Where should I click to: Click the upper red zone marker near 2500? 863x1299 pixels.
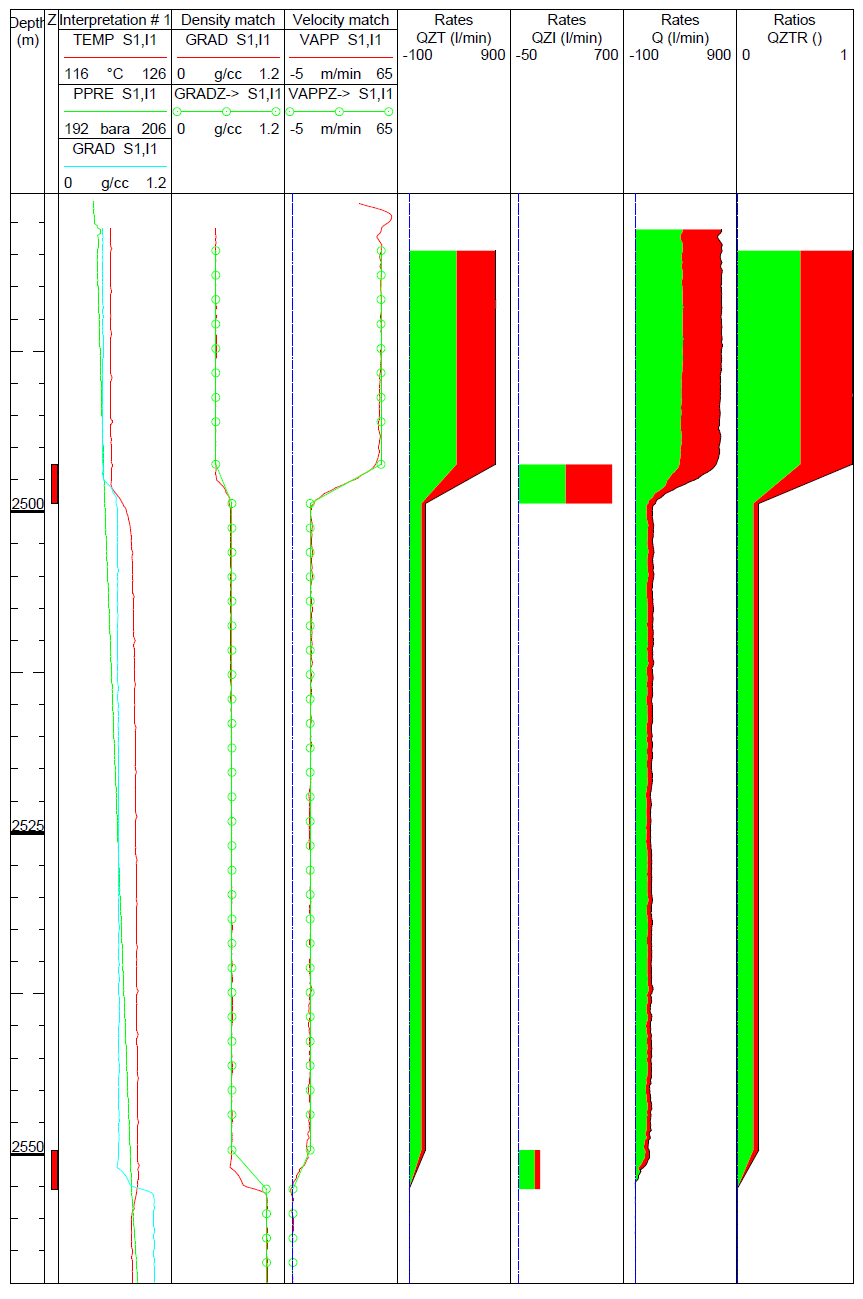(x=54, y=483)
